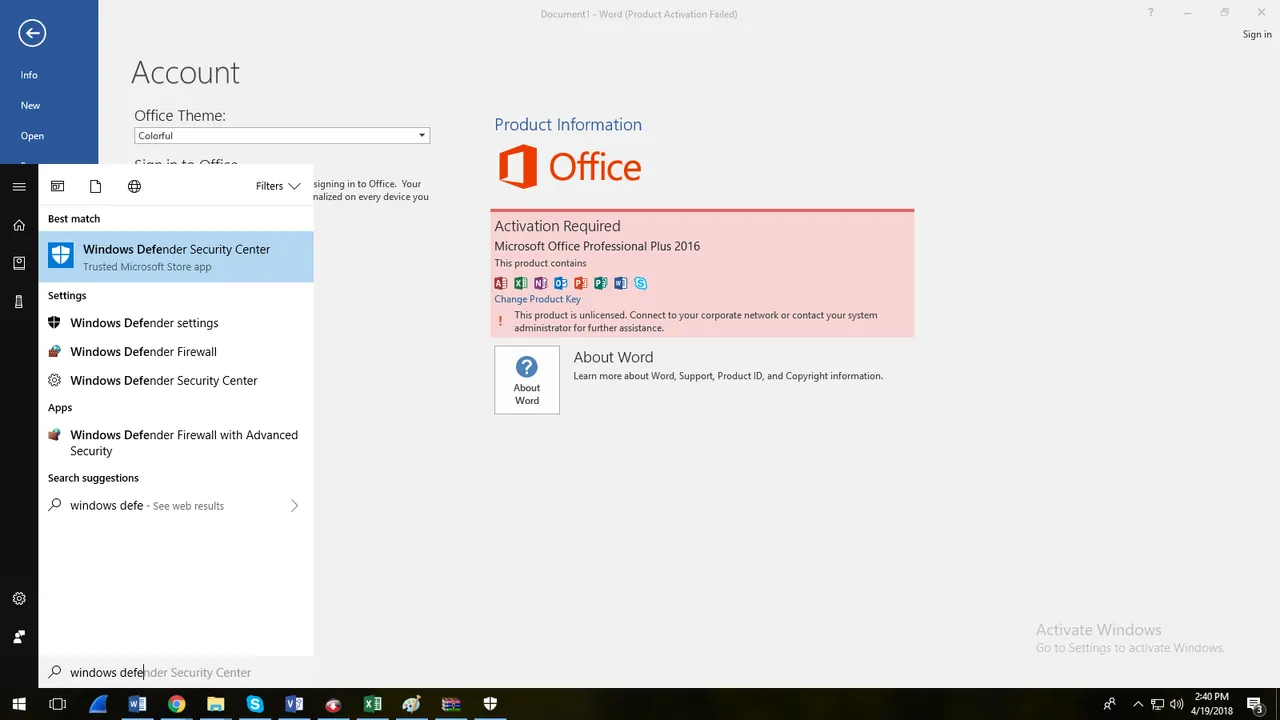Click the Outlook icon in product list
1280x720 pixels.
561,283
